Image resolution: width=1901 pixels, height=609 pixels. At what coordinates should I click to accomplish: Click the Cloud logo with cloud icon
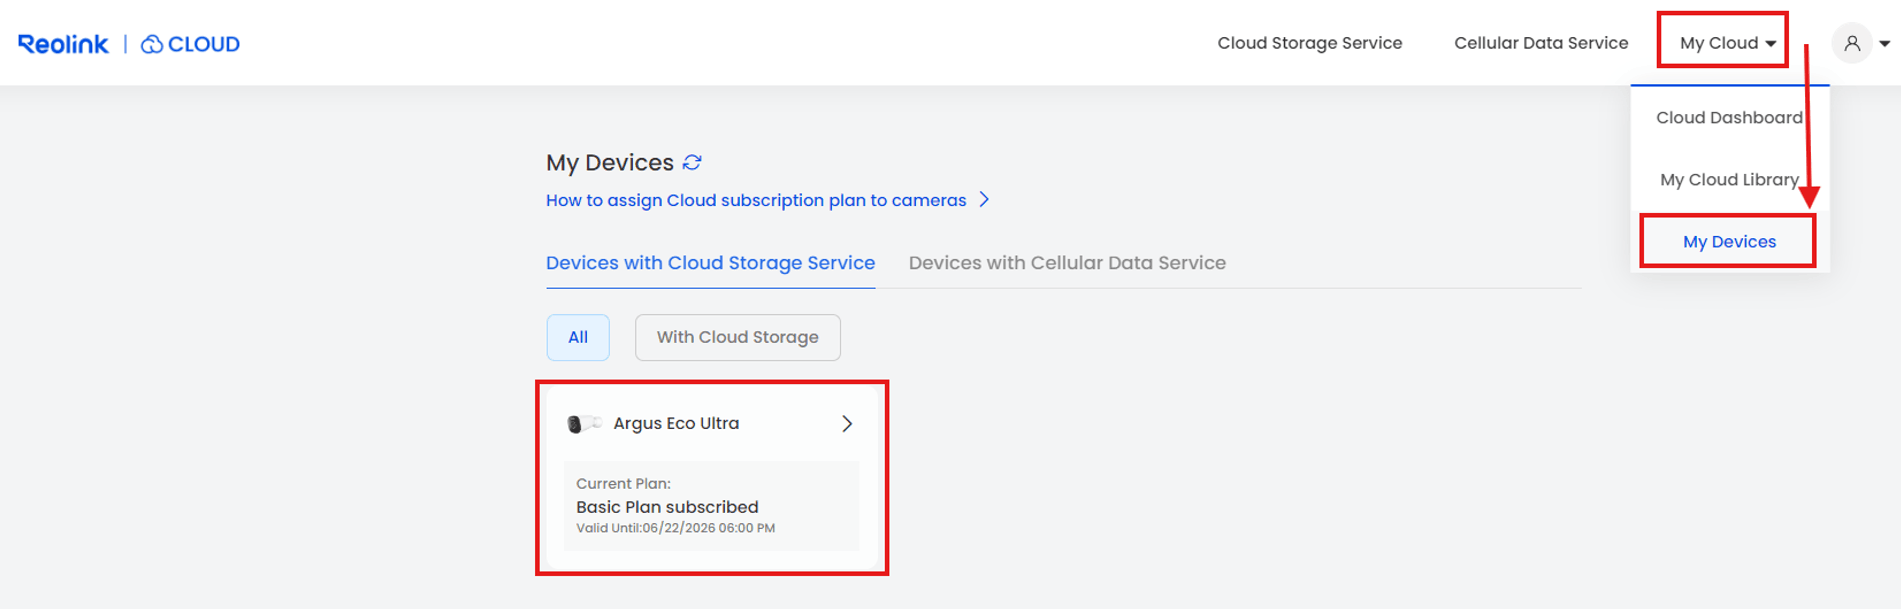(190, 44)
